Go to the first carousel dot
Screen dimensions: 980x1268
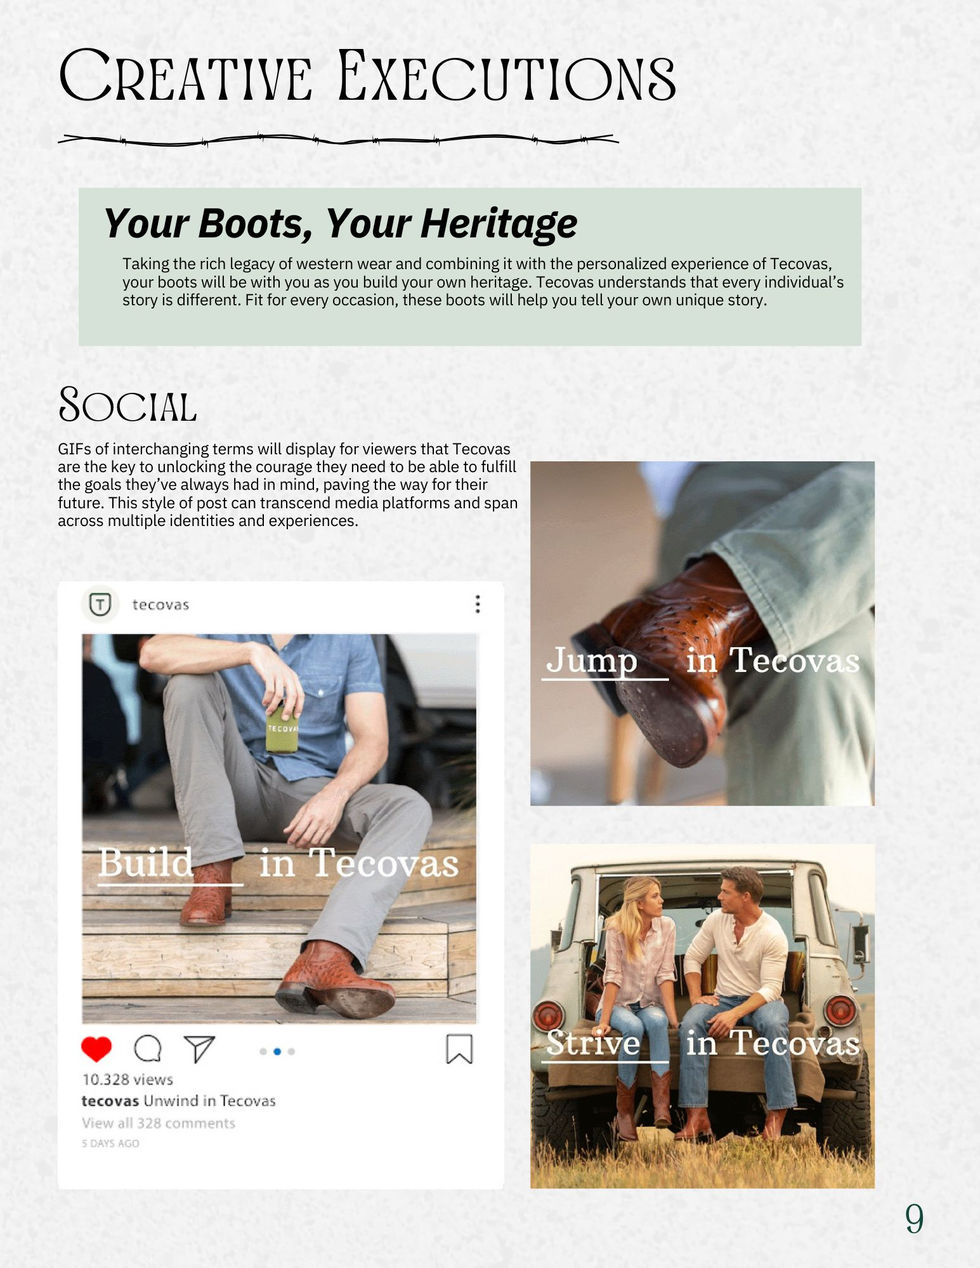[x=263, y=1051]
